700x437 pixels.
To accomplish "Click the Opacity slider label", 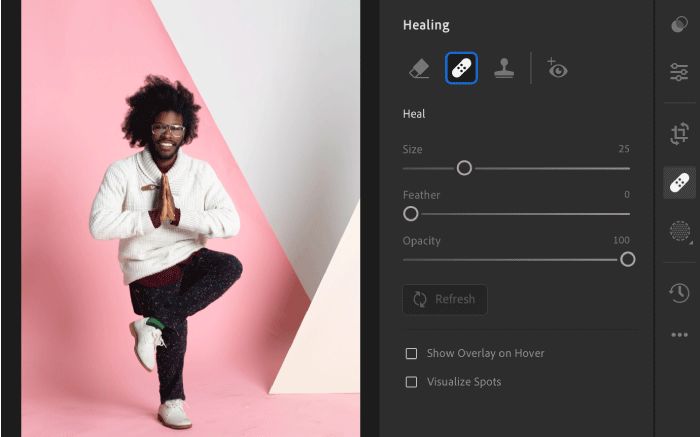I will coord(421,241).
